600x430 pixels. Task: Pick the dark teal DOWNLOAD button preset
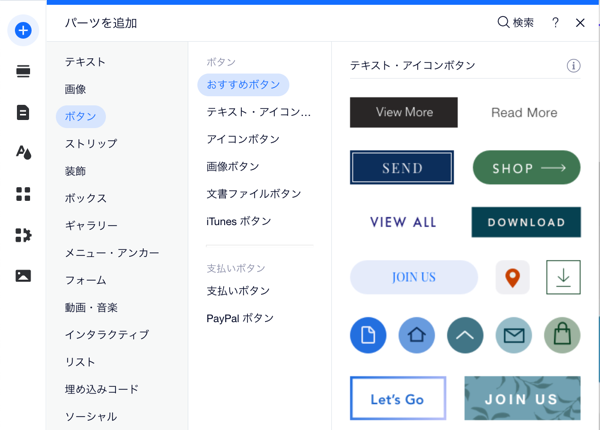pos(526,222)
